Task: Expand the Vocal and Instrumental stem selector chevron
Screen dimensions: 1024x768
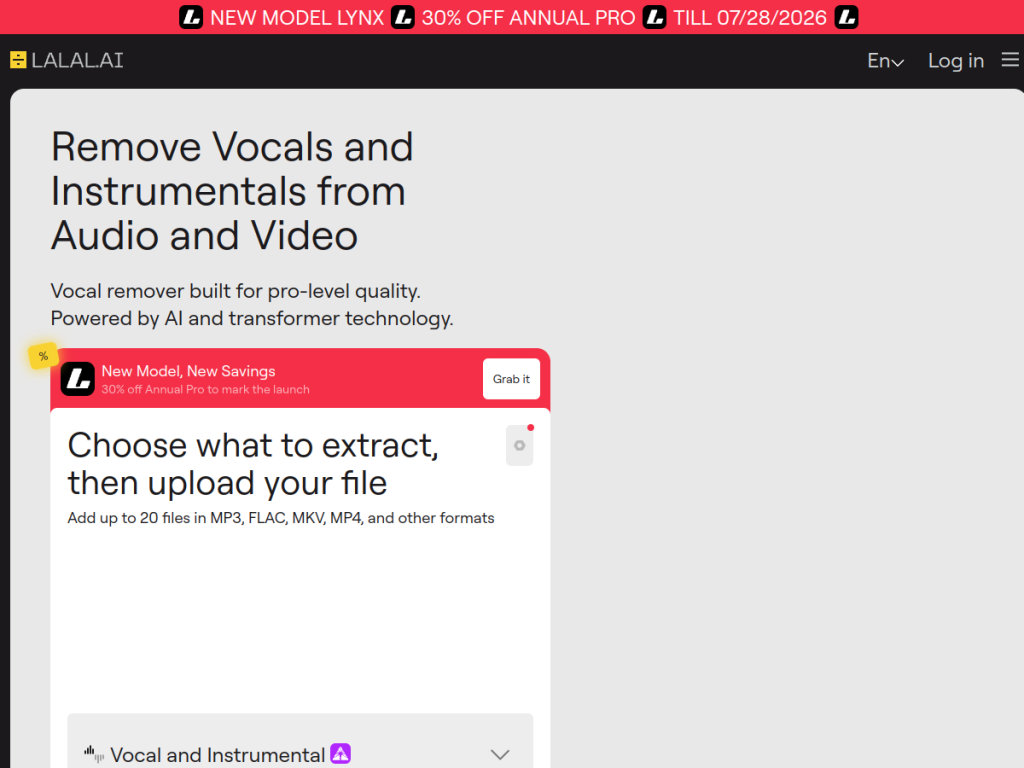Action: pos(500,754)
